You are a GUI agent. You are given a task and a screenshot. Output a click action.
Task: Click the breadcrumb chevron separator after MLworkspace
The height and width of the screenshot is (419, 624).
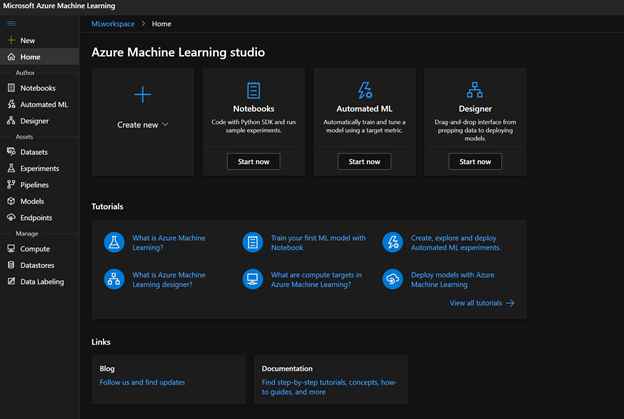coord(143,23)
